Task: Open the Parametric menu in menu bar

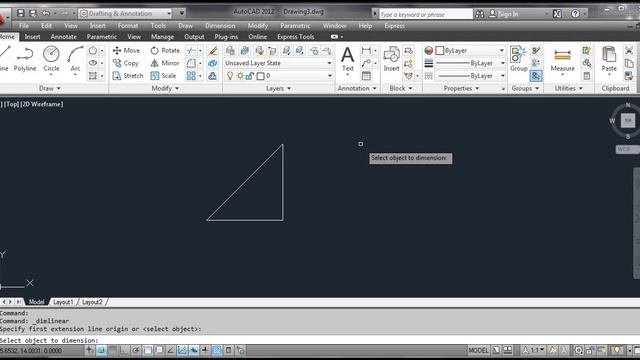Action: coord(295,26)
